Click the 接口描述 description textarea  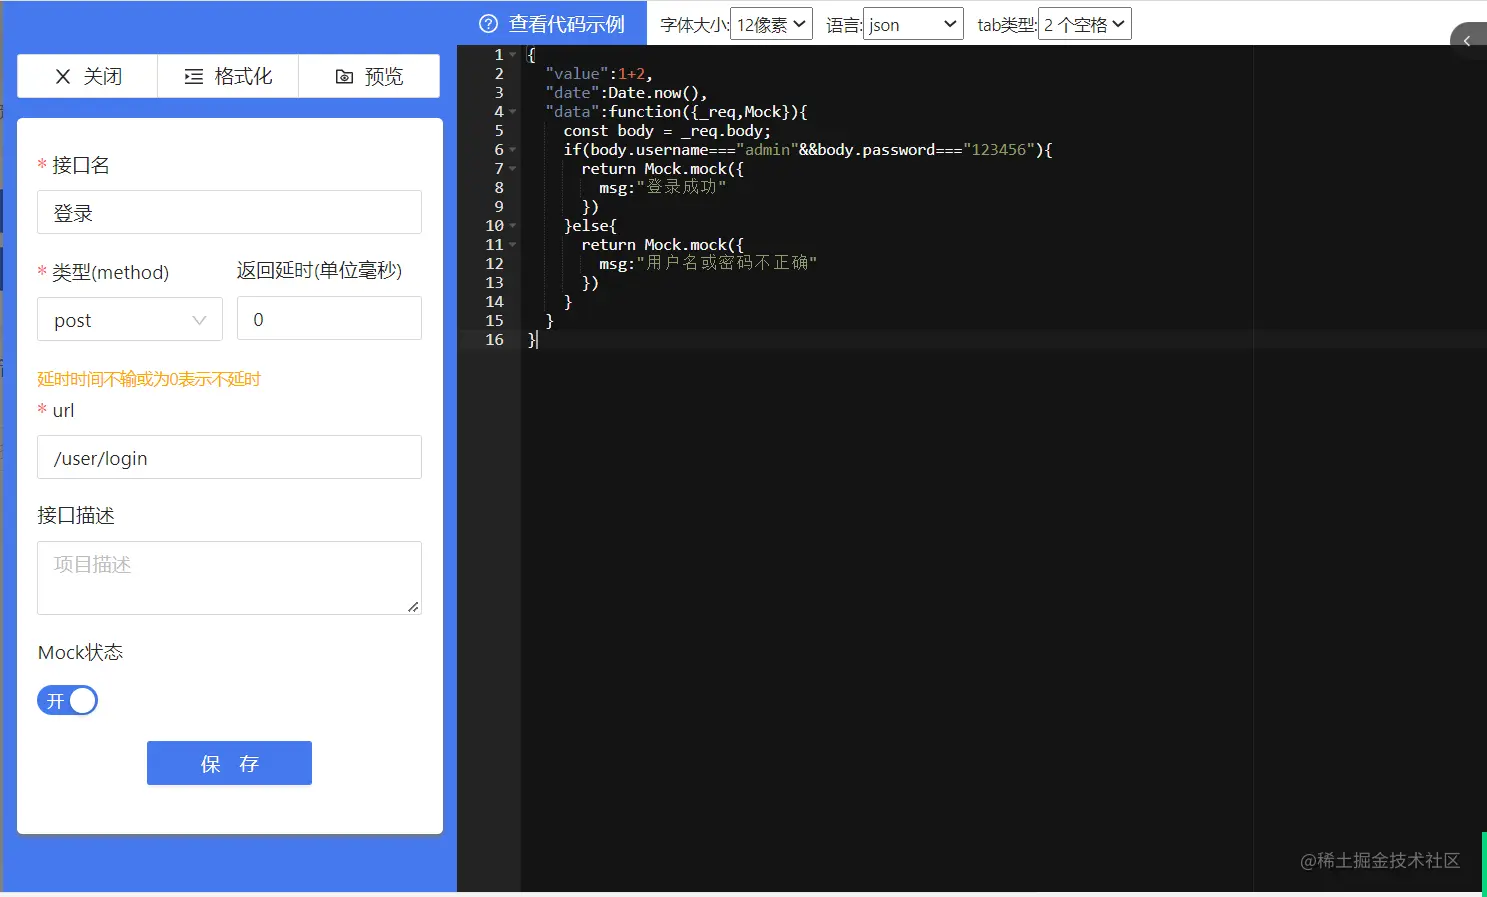tap(229, 578)
